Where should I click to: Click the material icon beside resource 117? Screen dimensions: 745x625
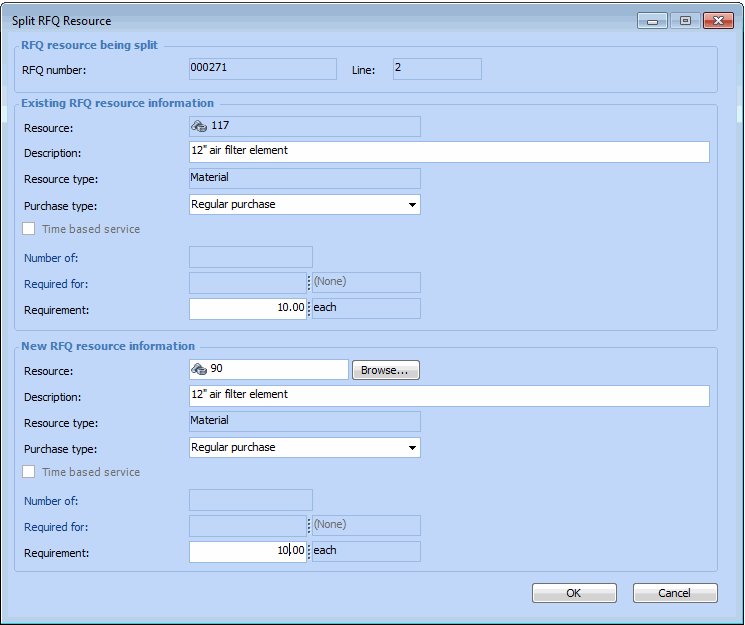point(198,127)
